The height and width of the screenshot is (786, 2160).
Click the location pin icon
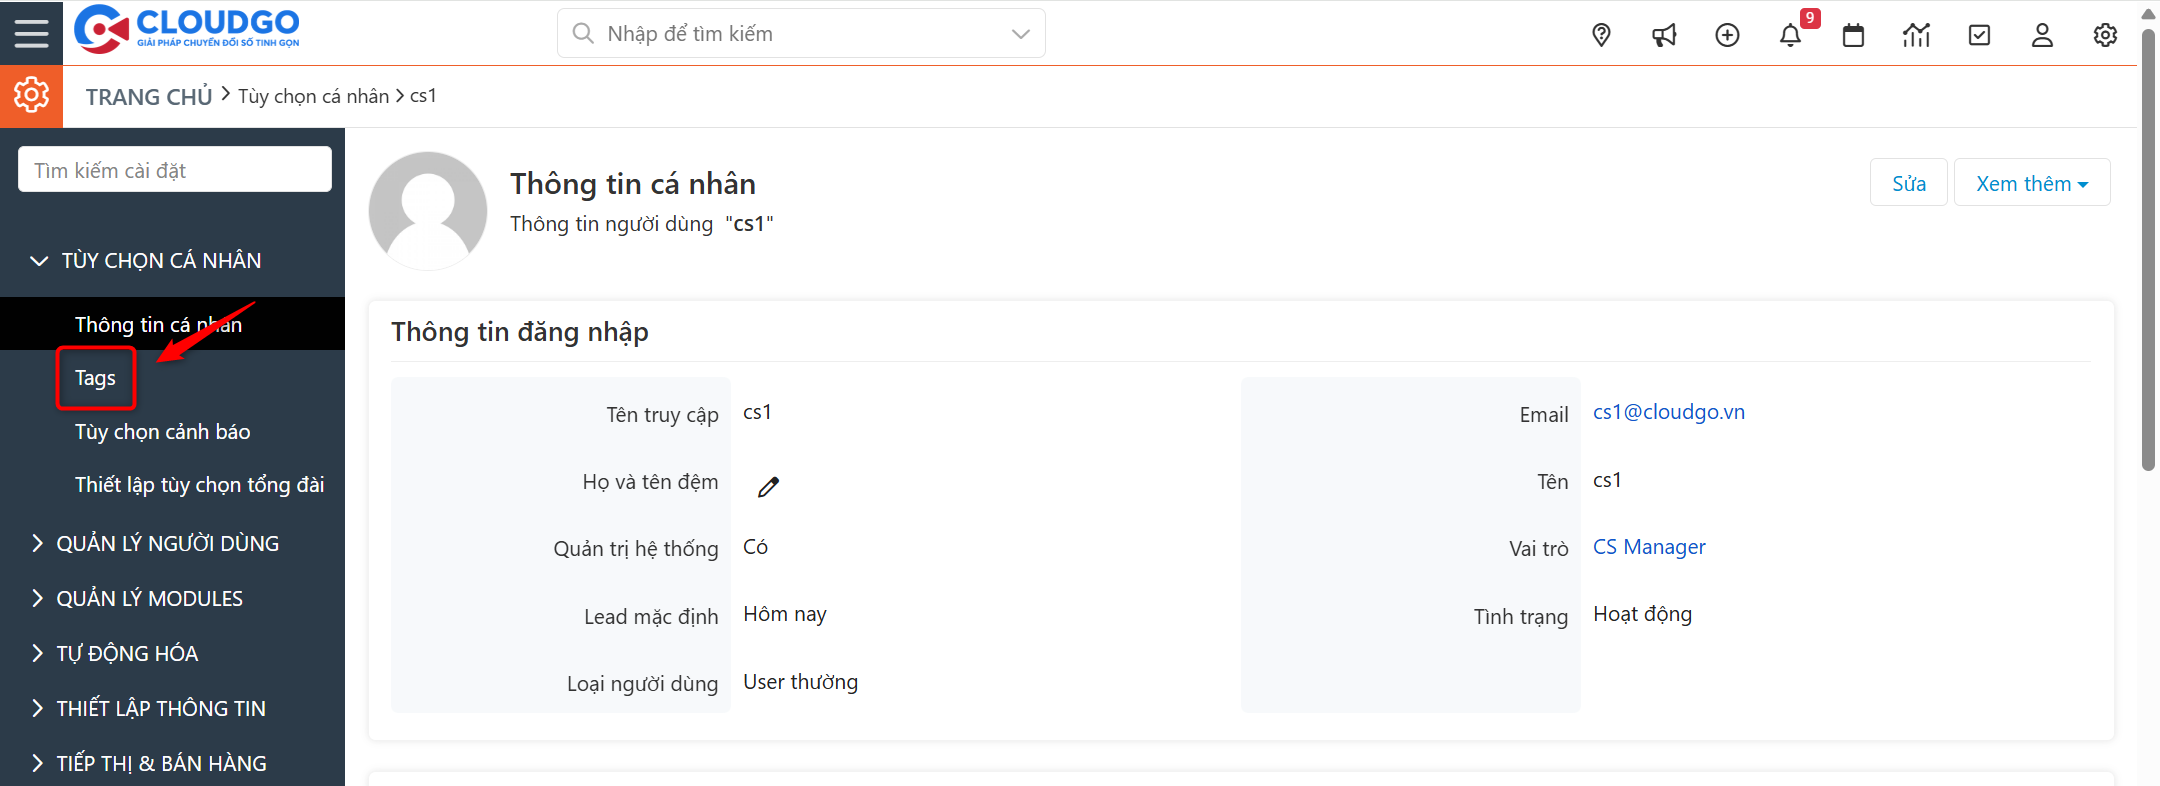(x=1601, y=35)
